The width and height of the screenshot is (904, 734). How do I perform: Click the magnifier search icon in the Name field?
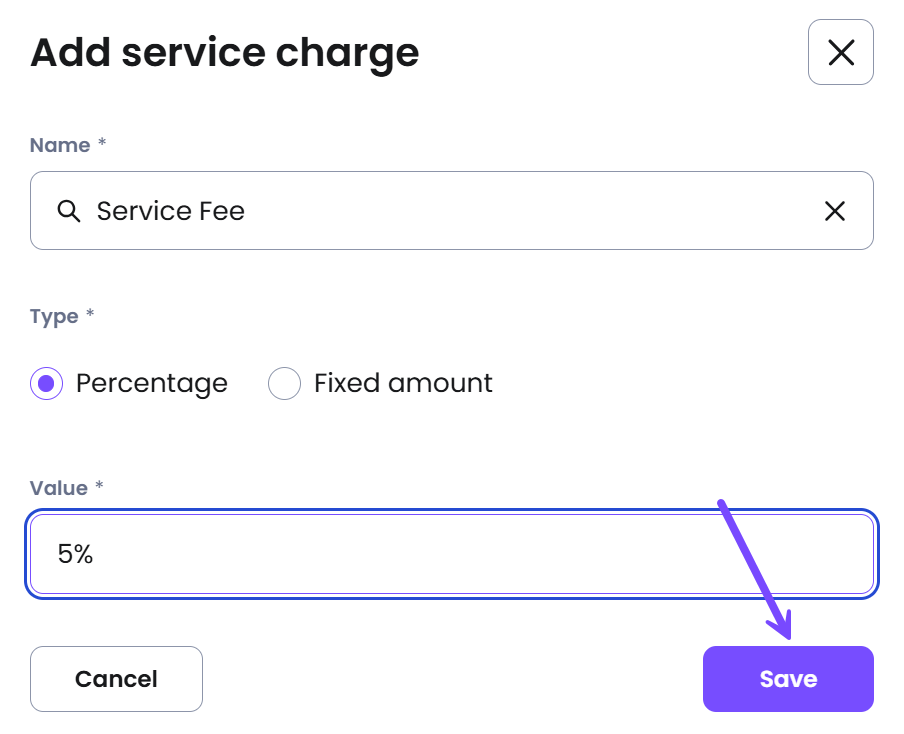click(69, 210)
